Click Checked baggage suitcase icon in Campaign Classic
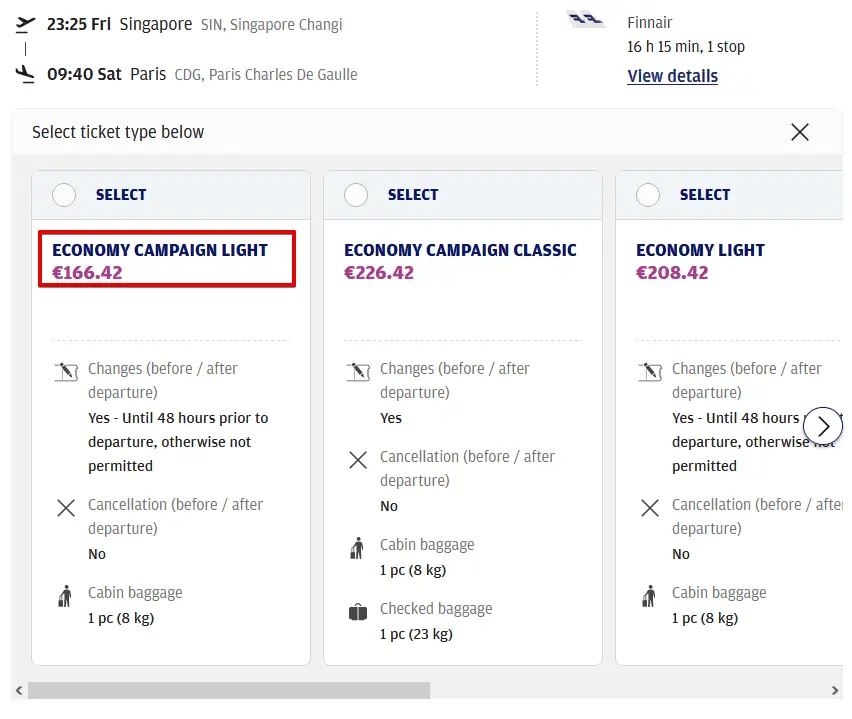The height and width of the screenshot is (719, 852). (x=358, y=612)
